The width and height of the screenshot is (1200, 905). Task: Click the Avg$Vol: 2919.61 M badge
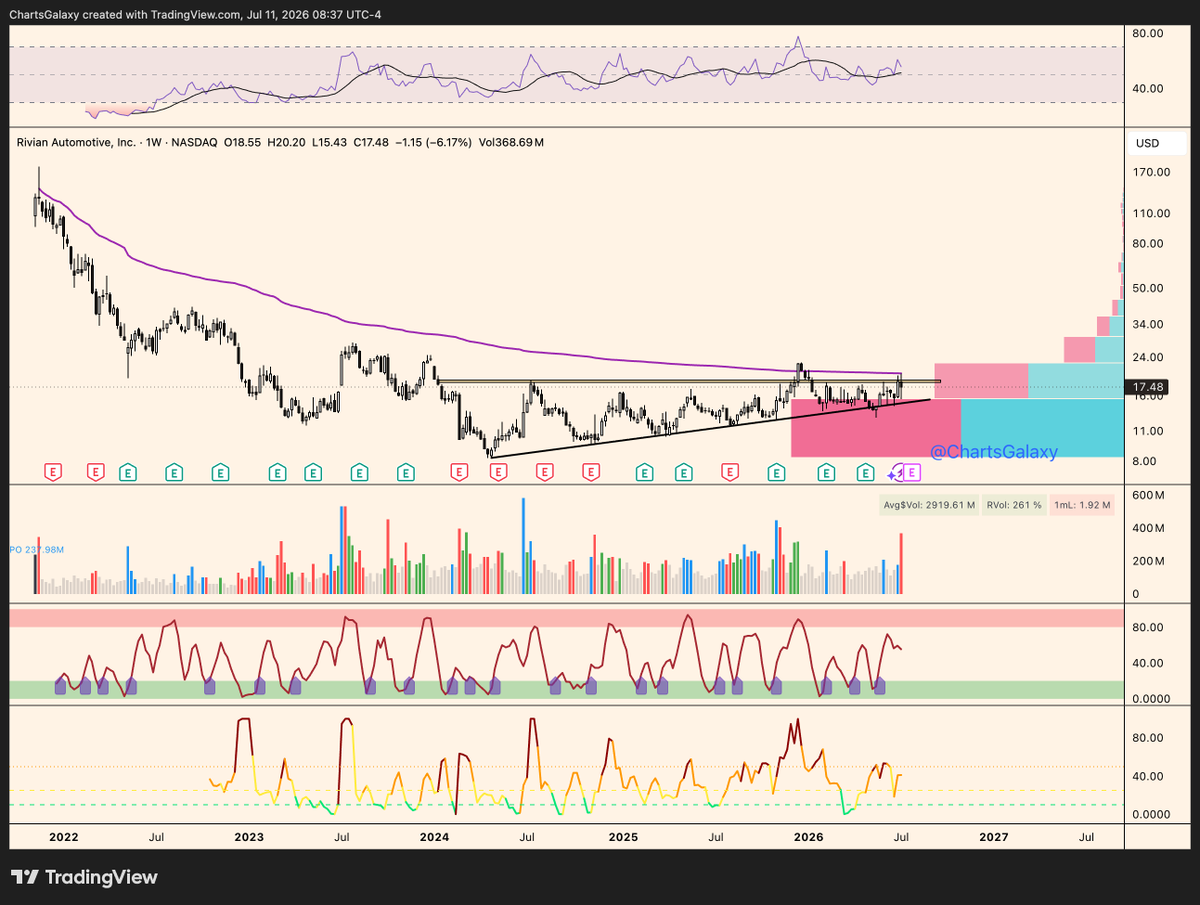pos(929,505)
